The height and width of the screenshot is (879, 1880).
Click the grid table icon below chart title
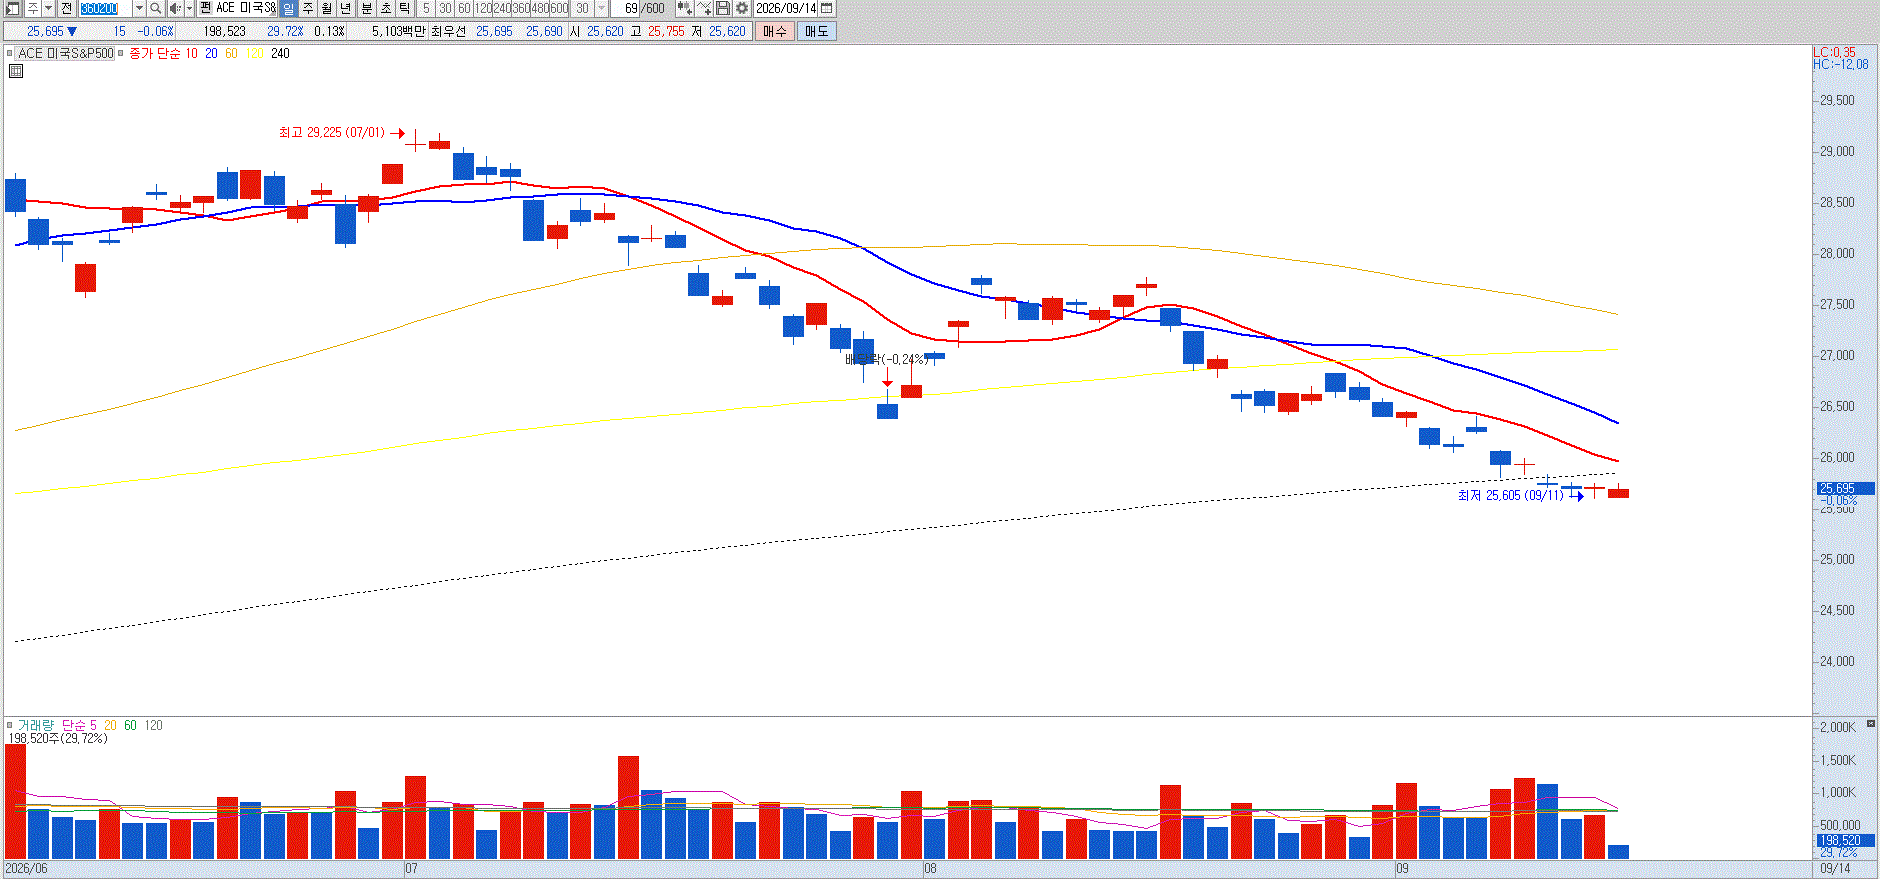coord(16,71)
